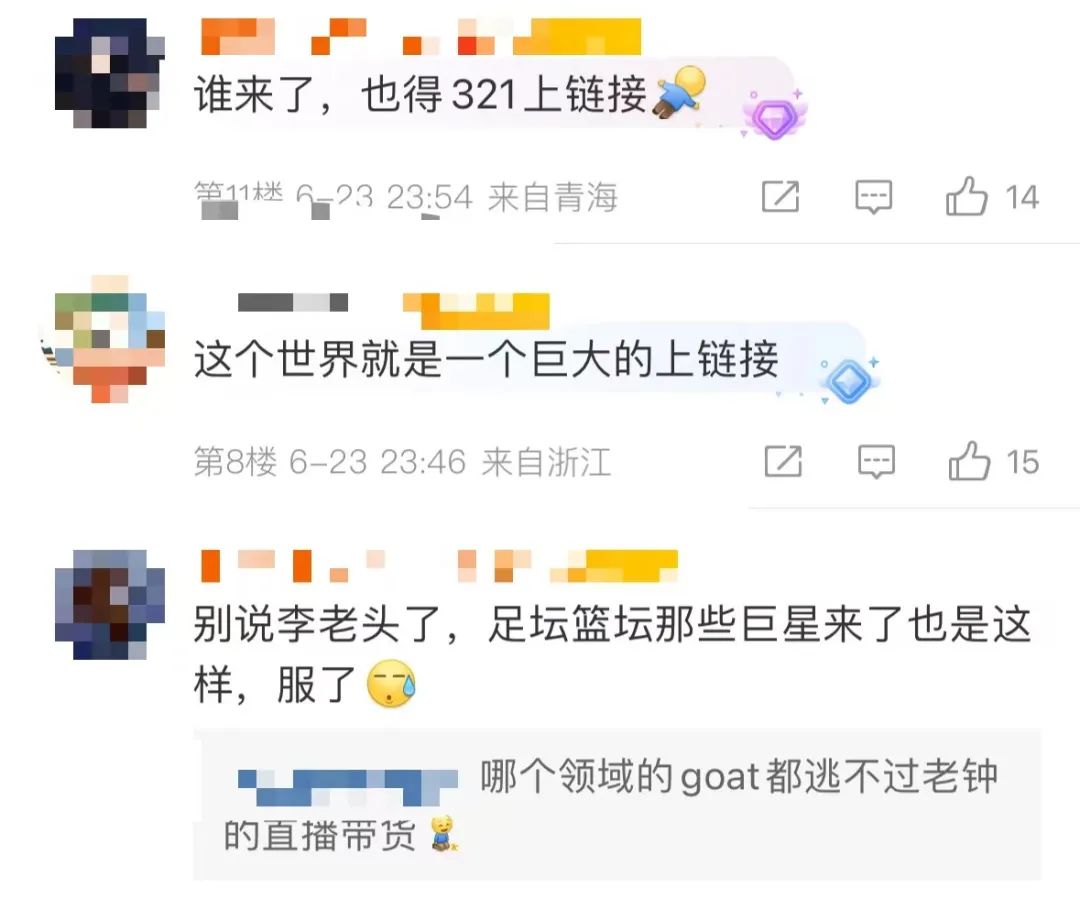Screen dimensions: 1080x899
Task: Open nested reply about goat 直播带货
Action: (x=617, y=805)
